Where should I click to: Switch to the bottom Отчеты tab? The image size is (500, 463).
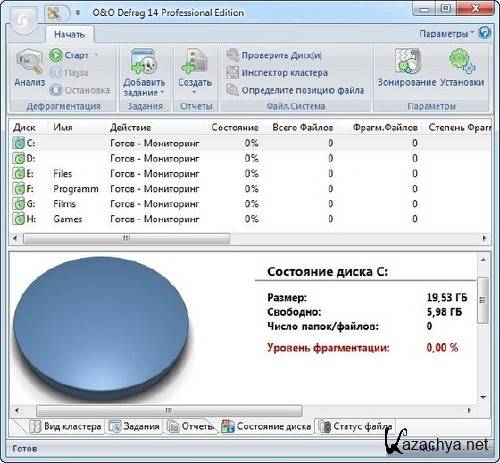click(x=190, y=426)
